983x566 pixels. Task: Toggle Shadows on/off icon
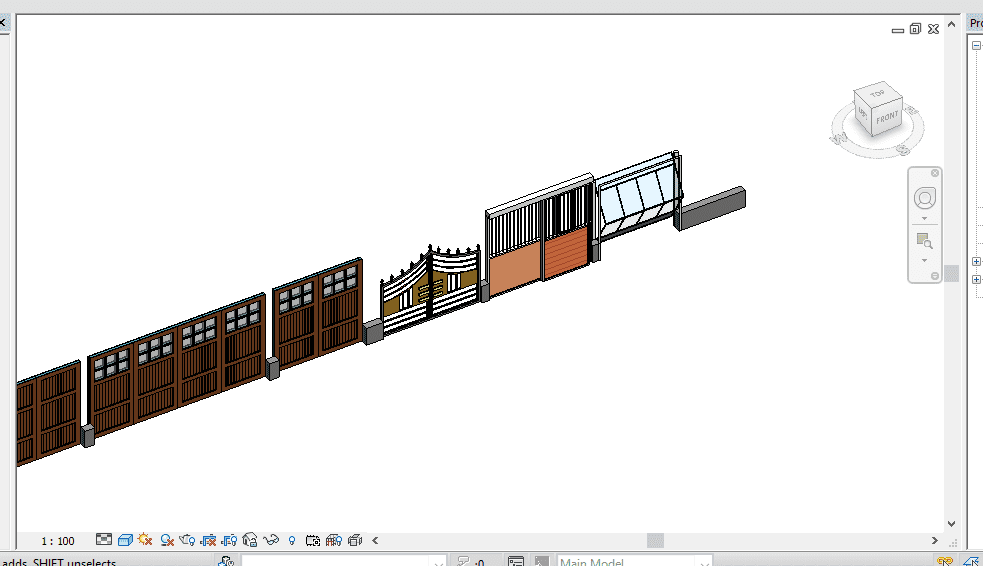[167, 541]
